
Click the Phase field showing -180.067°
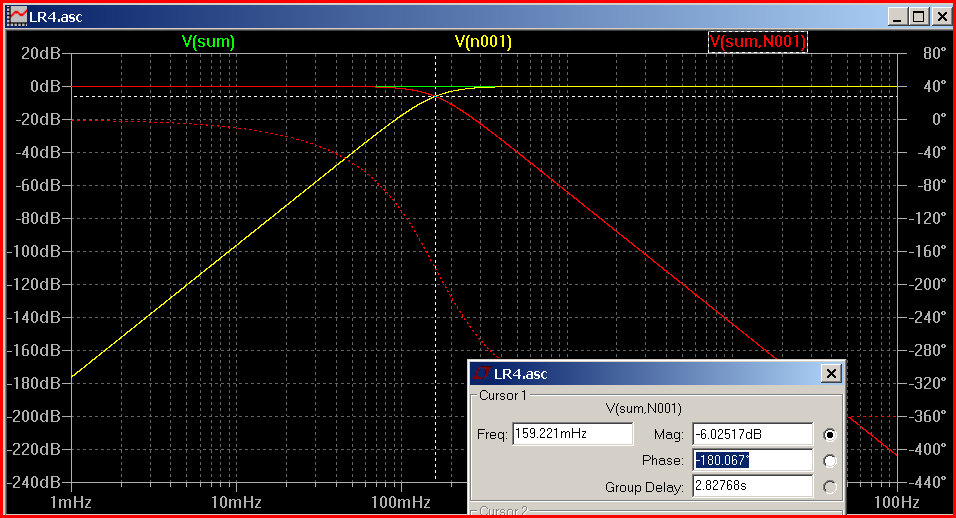coord(752,460)
